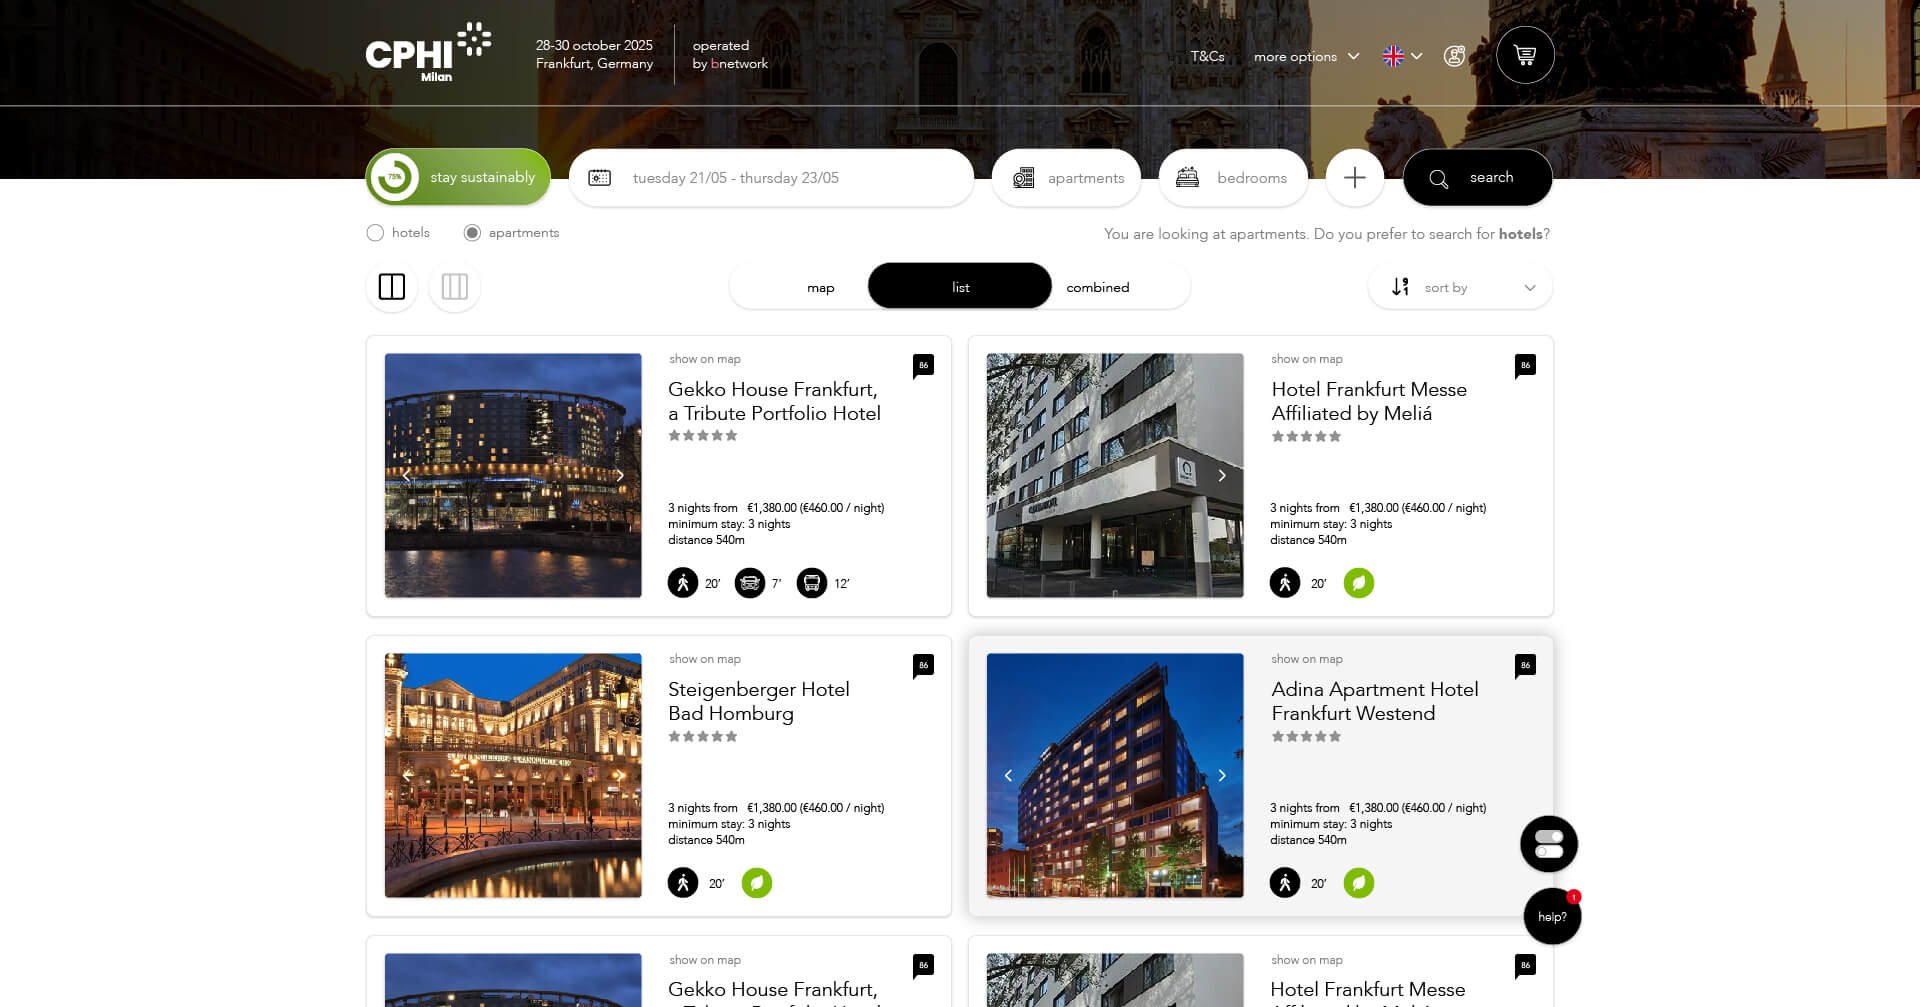This screenshot has height=1007, width=1920.
Task: Click the CPHI Milan logo
Action: point(428,53)
